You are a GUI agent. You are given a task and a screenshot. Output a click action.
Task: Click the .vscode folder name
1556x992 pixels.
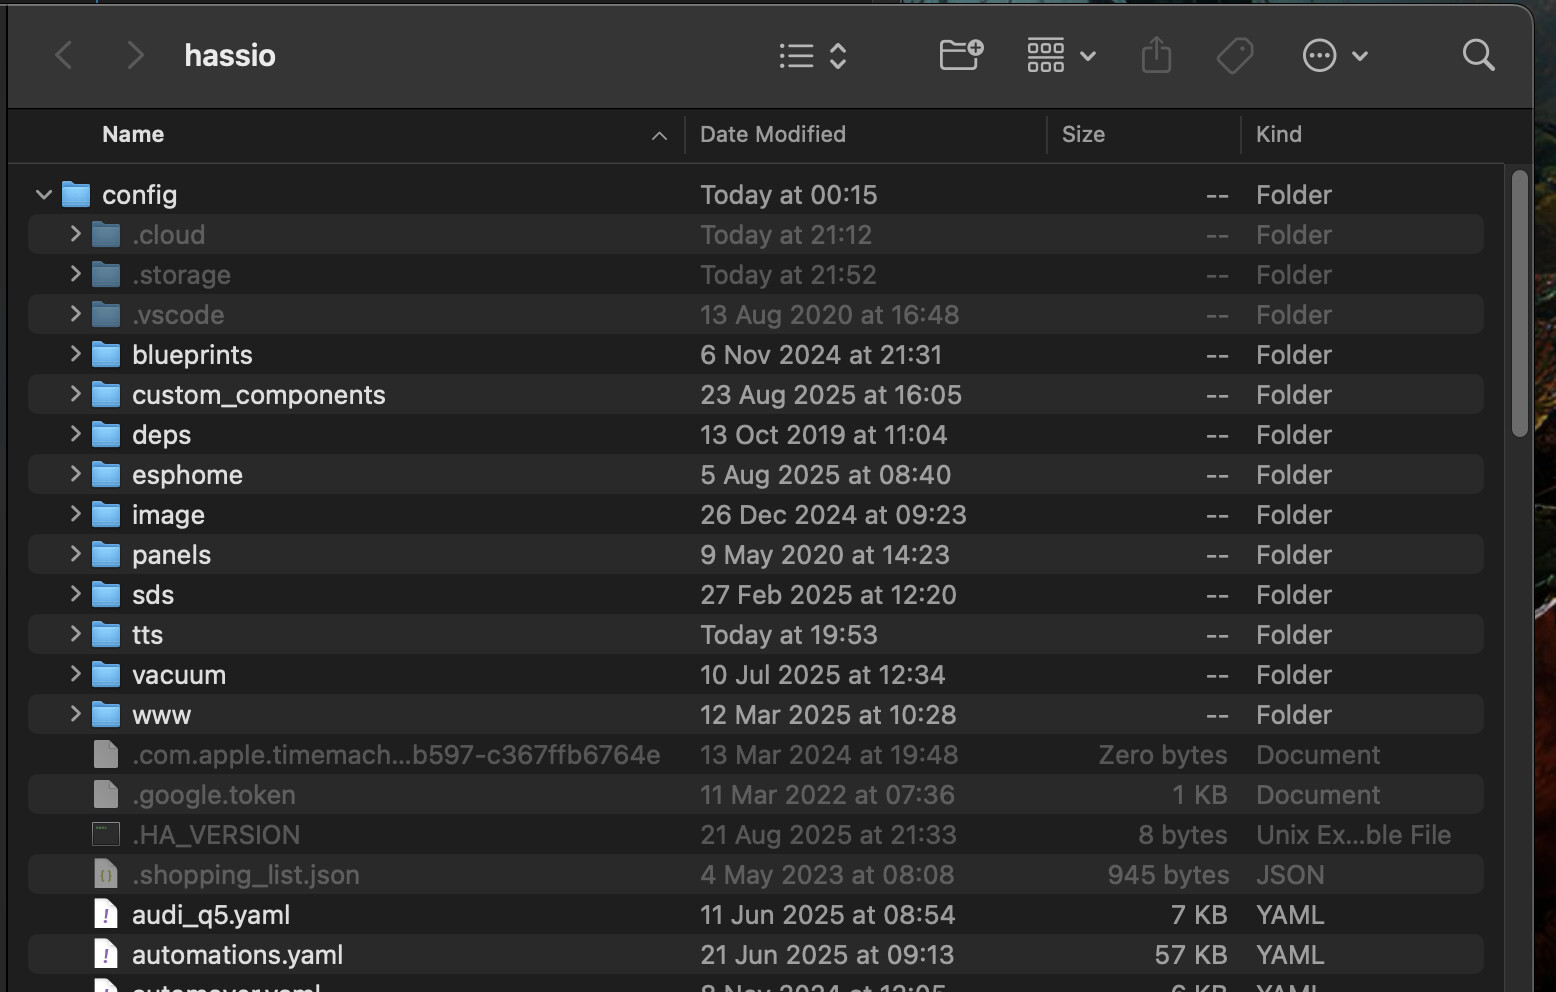coord(178,315)
